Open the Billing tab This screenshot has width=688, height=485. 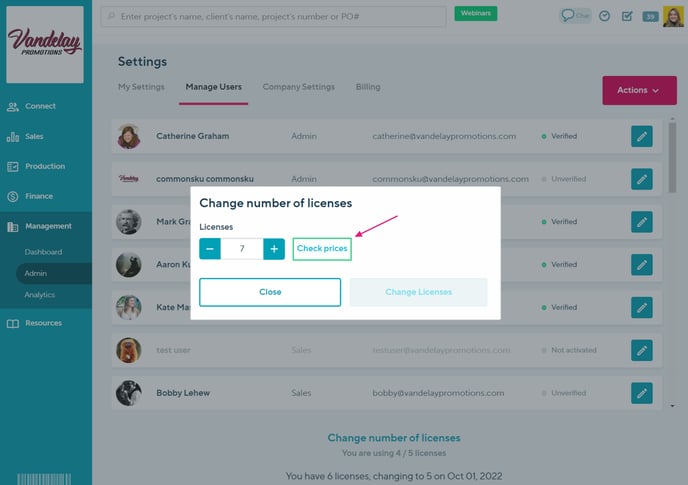click(x=368, y=87)
